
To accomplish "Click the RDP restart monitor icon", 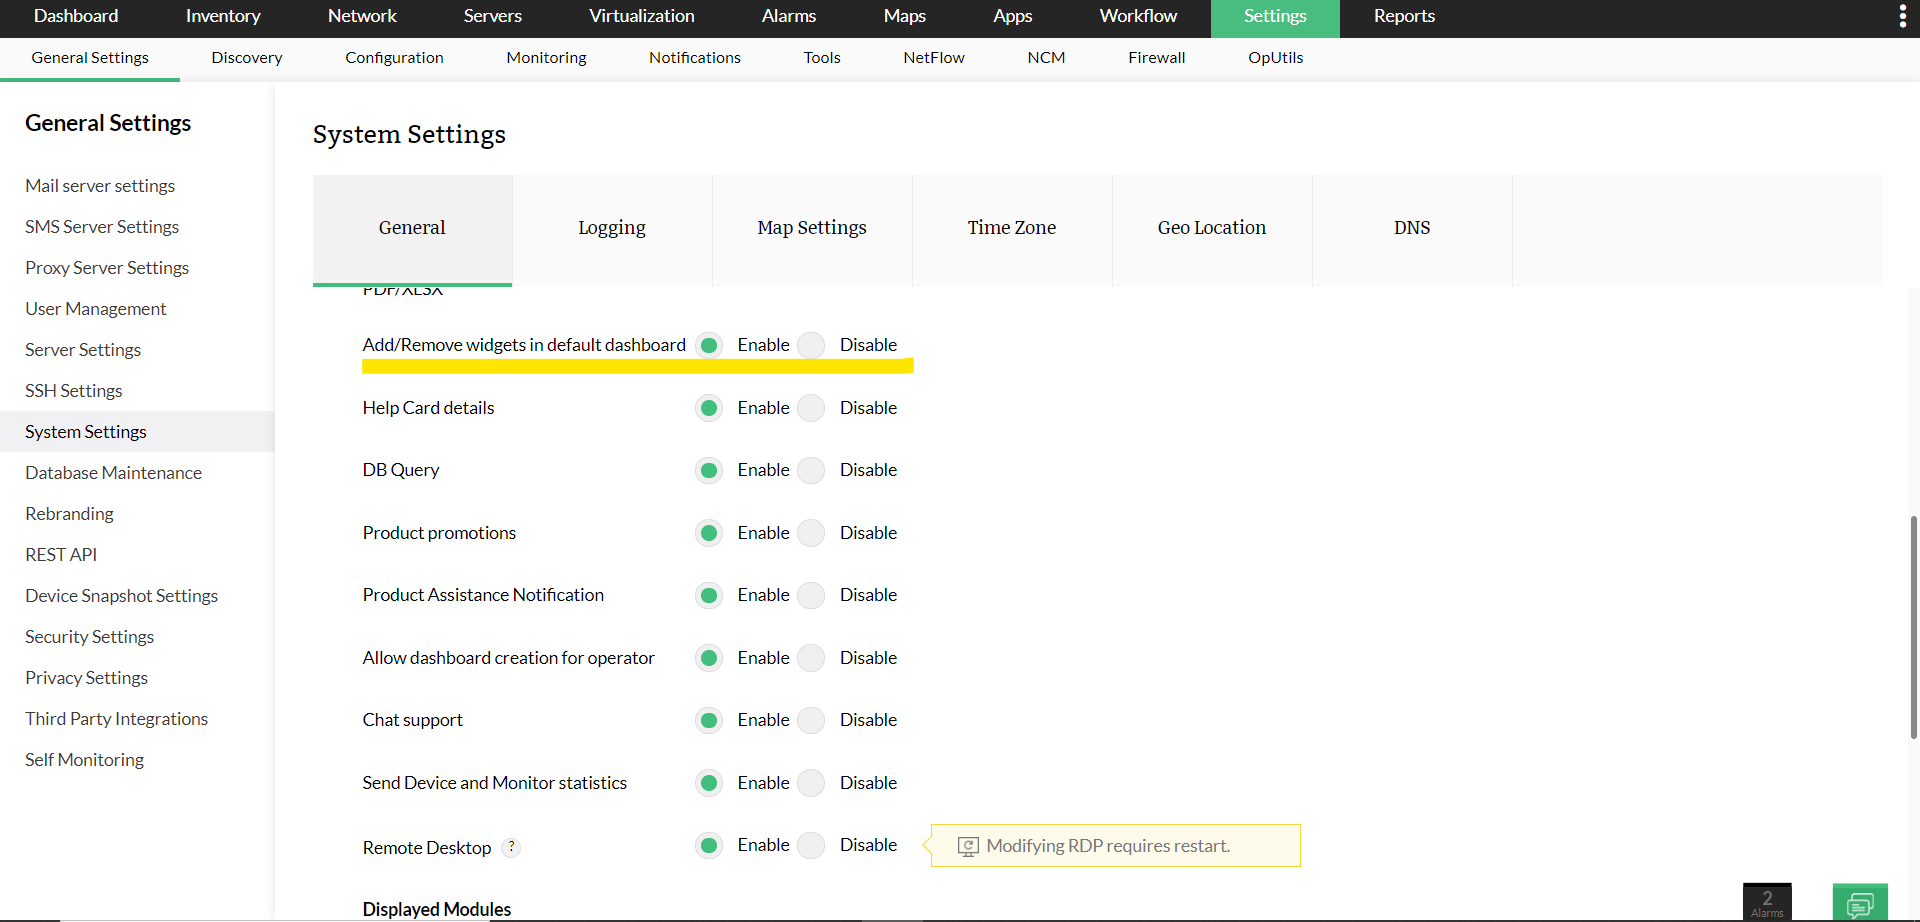I will coord(968,846).
